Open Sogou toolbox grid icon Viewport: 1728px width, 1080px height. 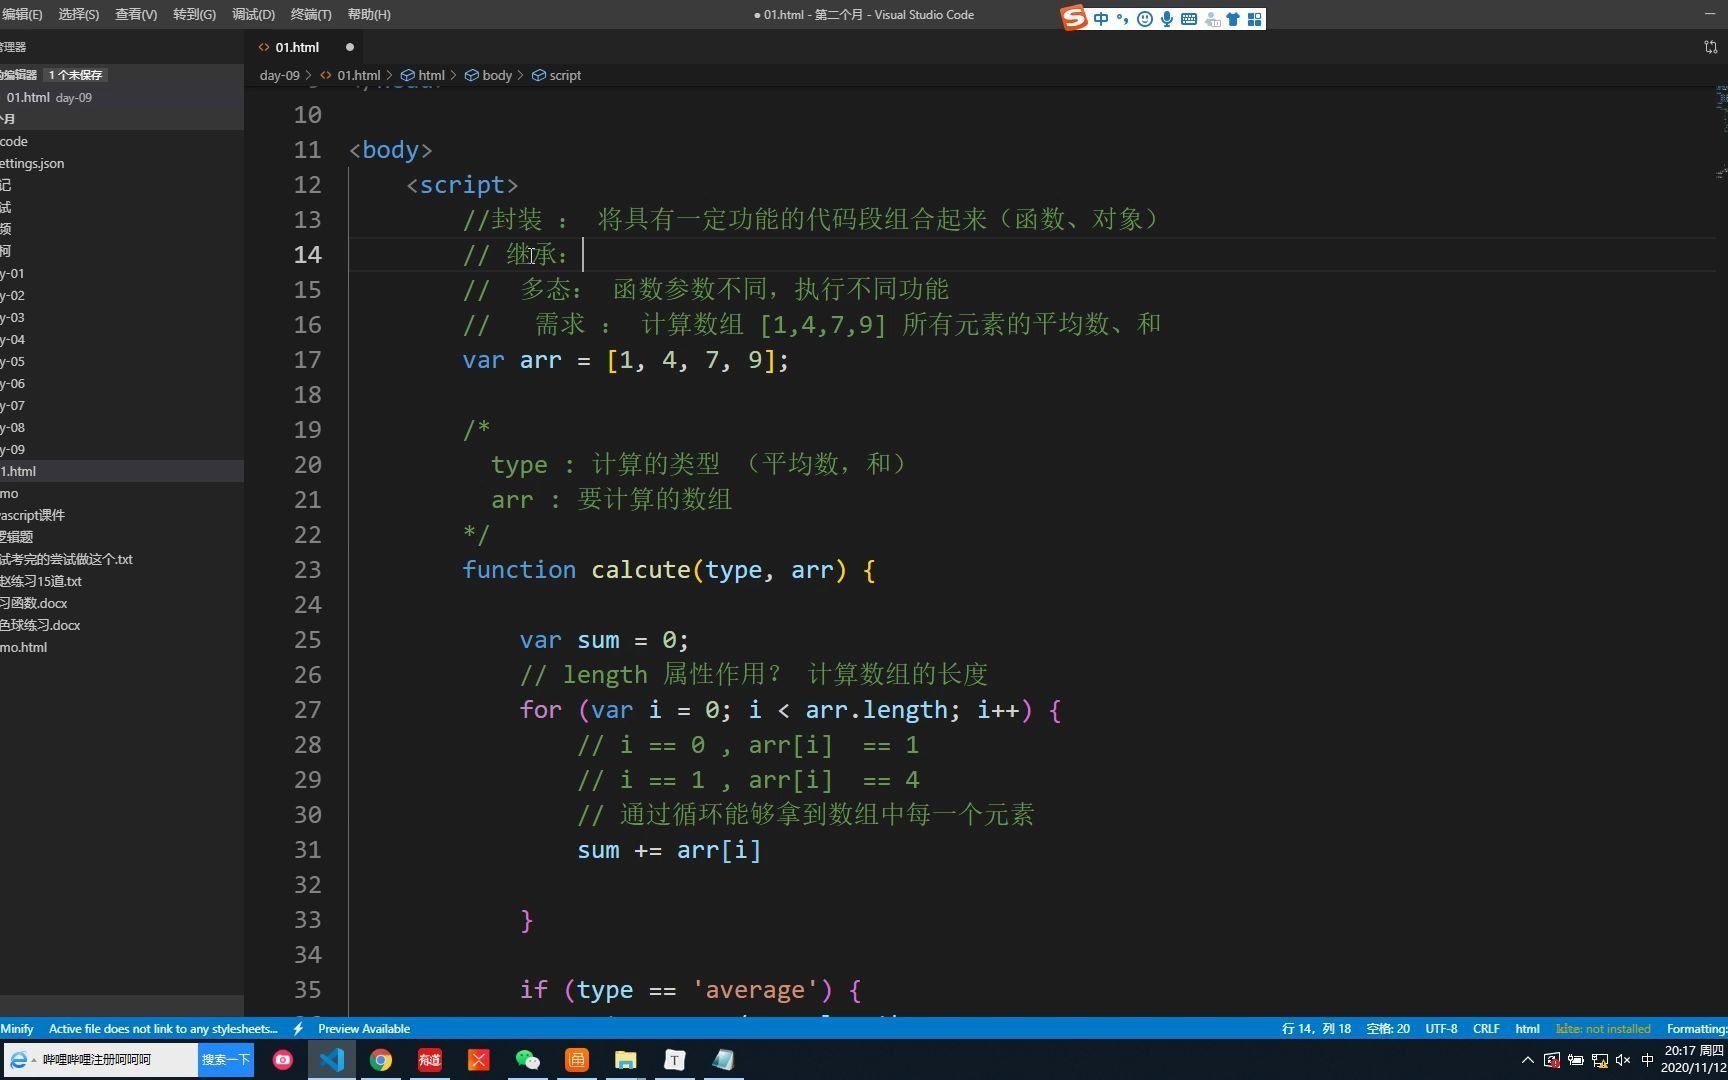pos(1254,19)
